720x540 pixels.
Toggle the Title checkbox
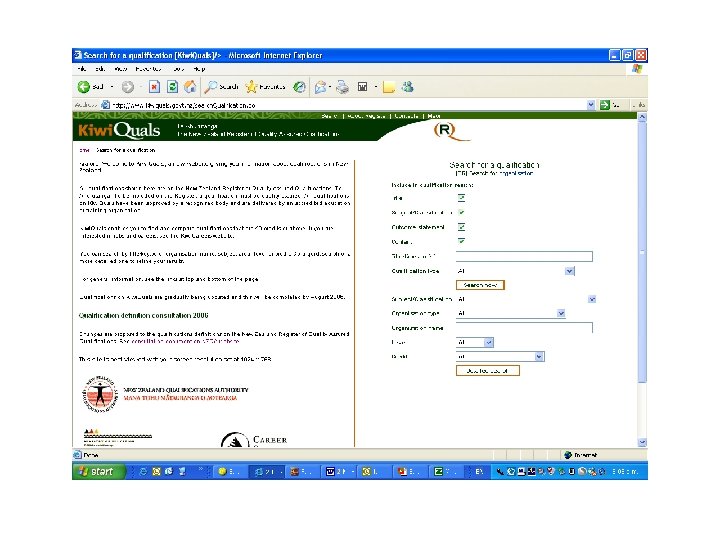click(461, 198)
